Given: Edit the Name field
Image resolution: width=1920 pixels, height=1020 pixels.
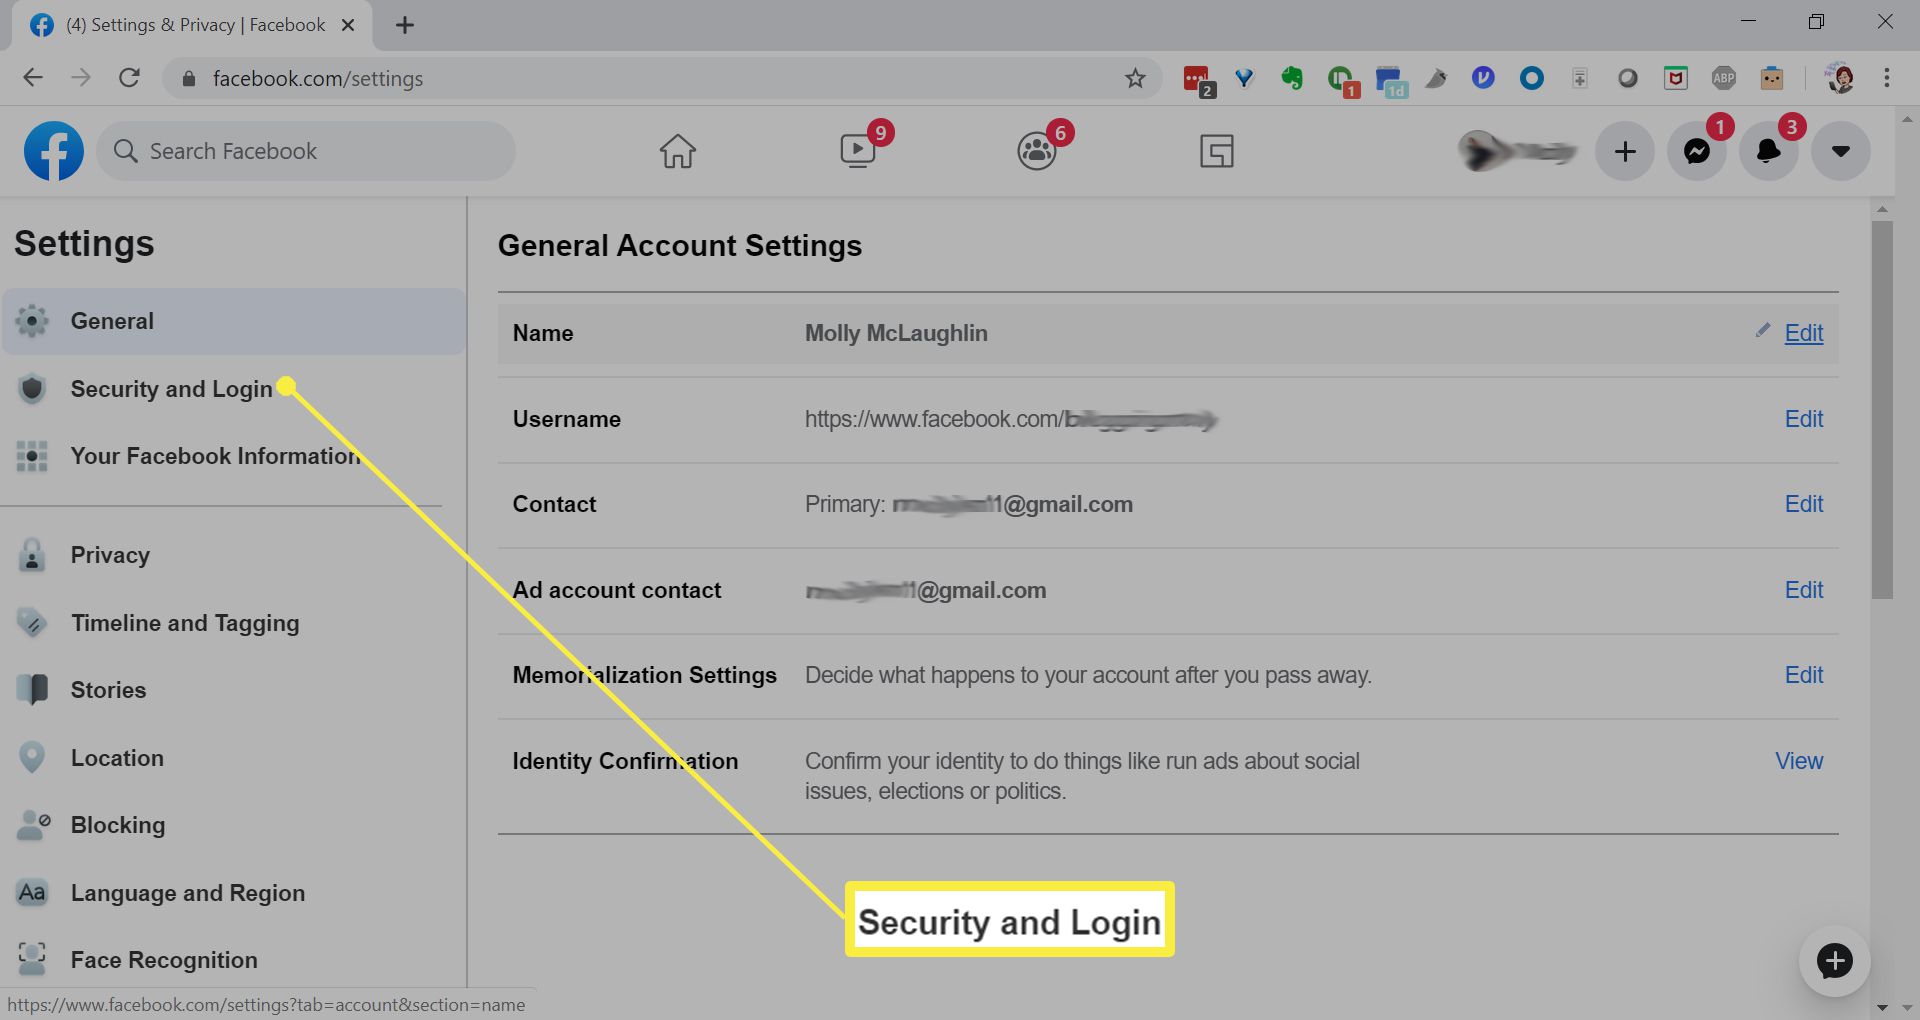Looking at the screenshot, I should click(1803, 333).
